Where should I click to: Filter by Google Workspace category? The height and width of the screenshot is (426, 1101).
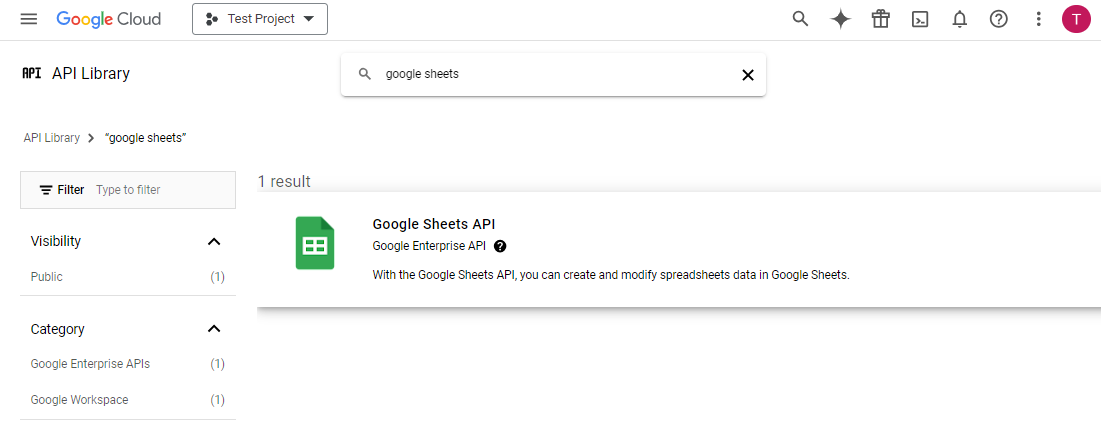[x=79, y=400]
